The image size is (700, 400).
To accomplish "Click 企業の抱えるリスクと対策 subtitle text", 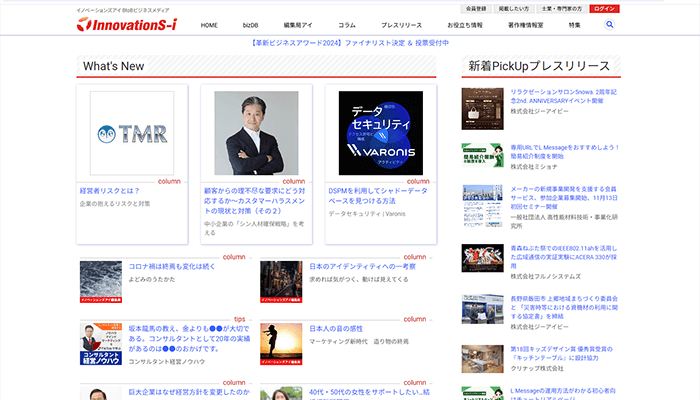I will (x=115, y=204).
